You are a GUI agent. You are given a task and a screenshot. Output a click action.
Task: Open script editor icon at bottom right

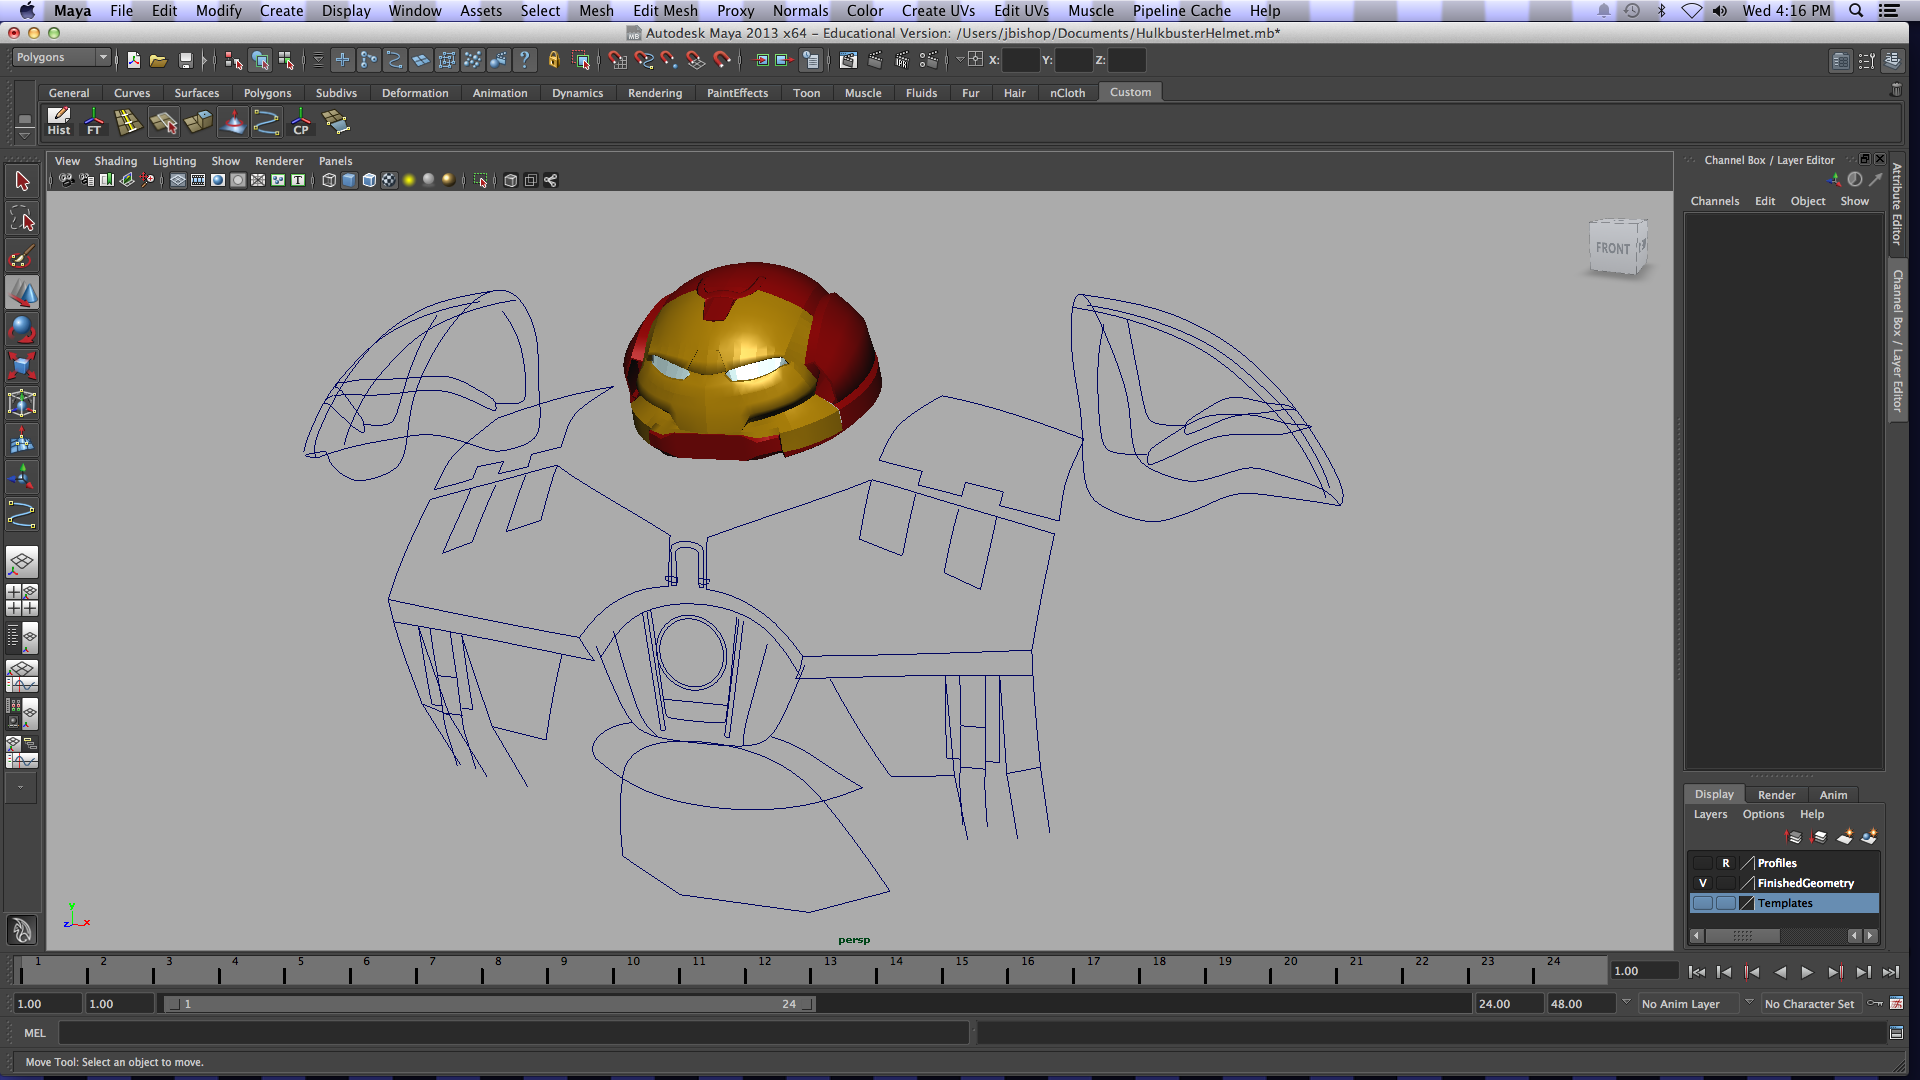click(x=1896, y=1033)
